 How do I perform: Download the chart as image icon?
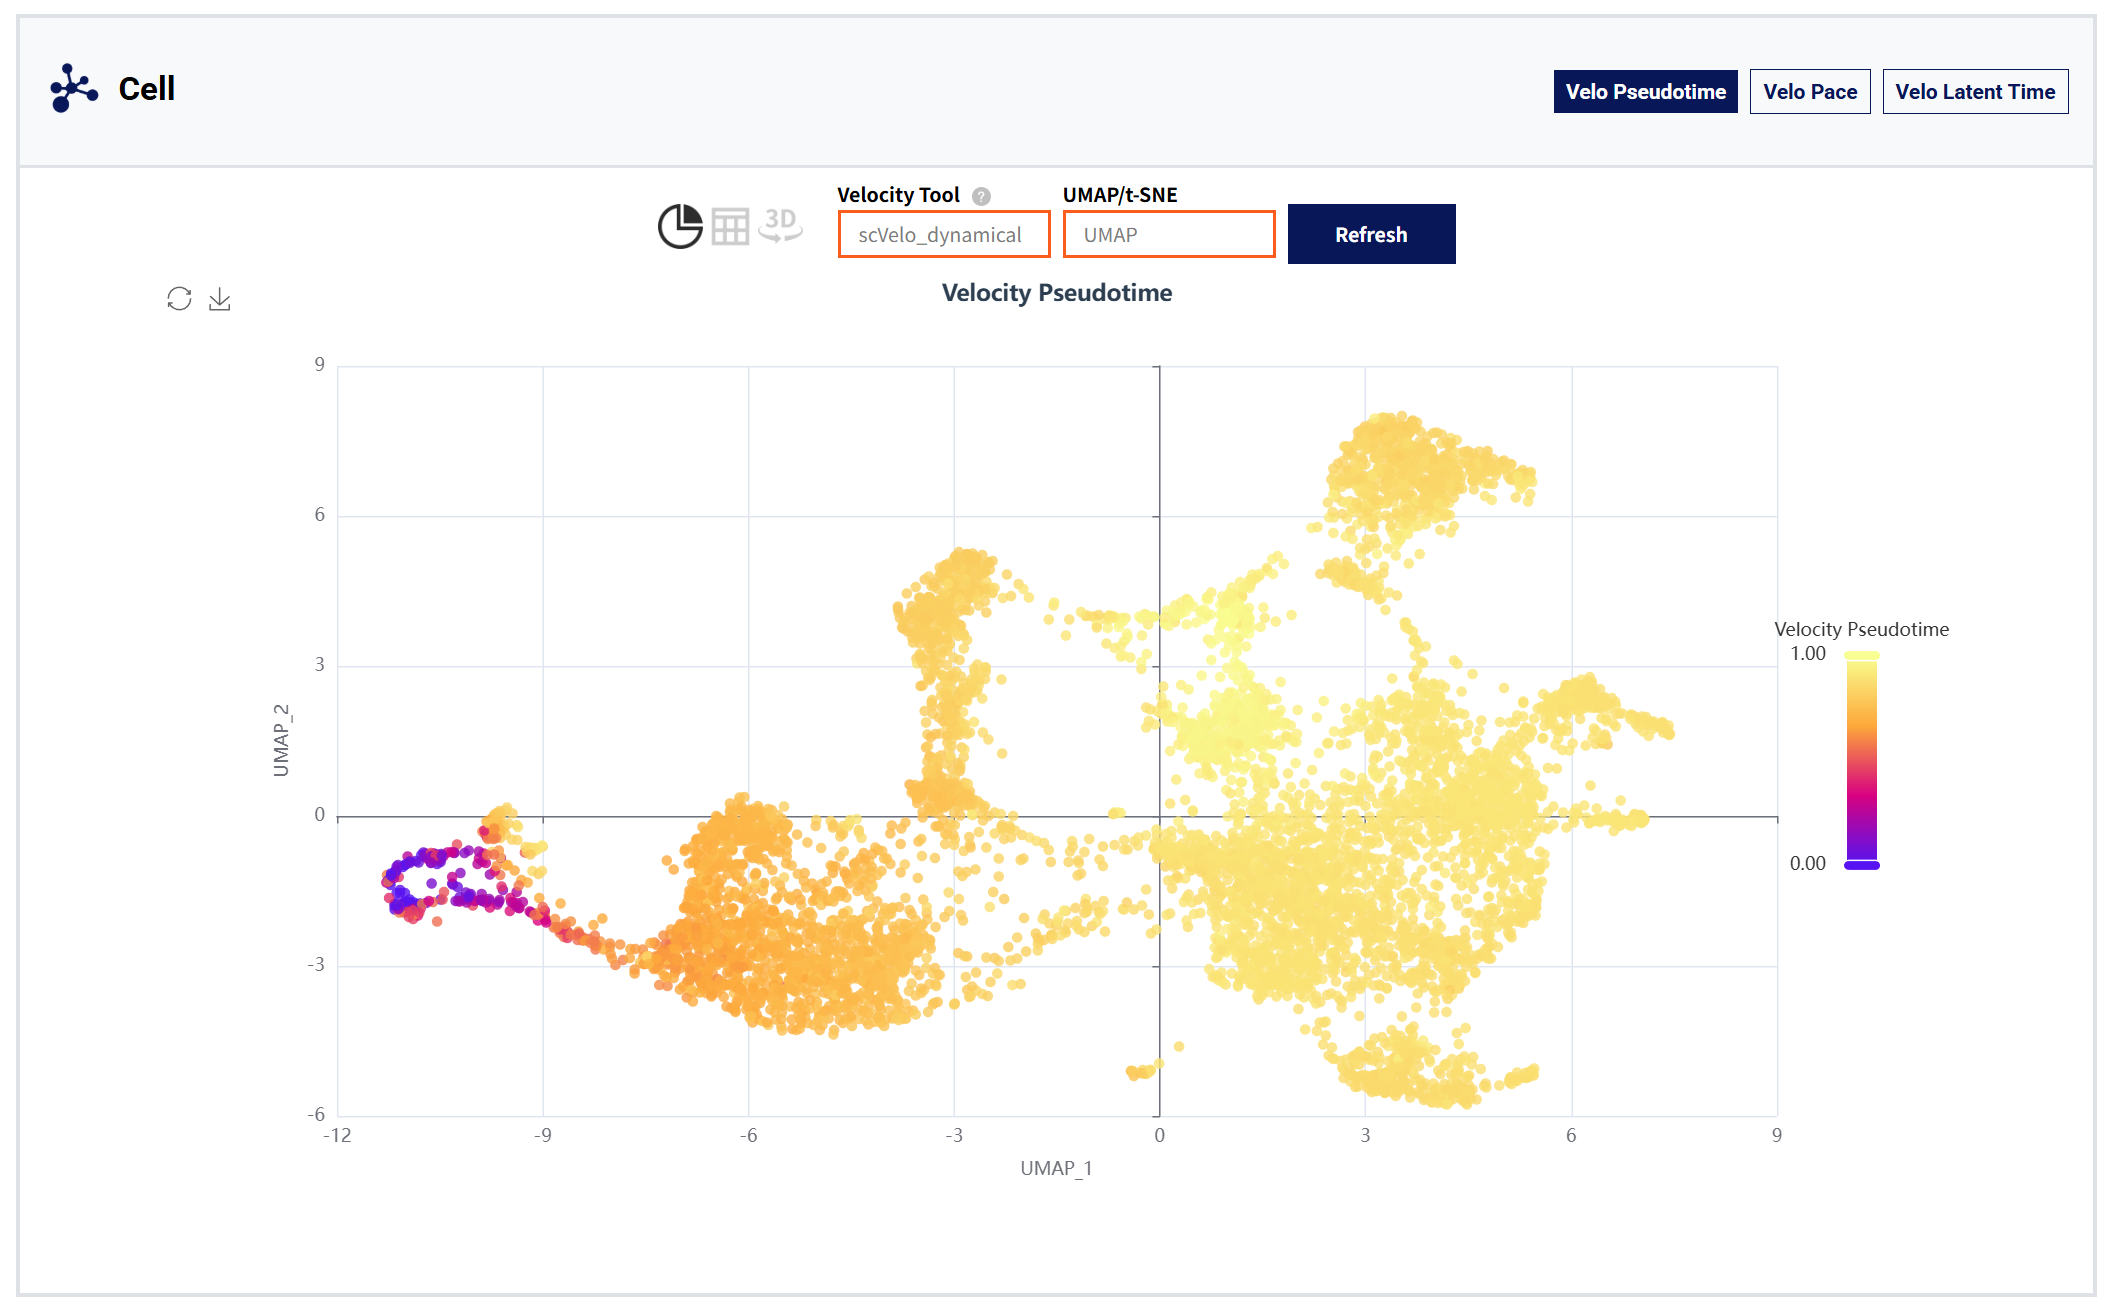pyautogui.click(x=220, y=299)
